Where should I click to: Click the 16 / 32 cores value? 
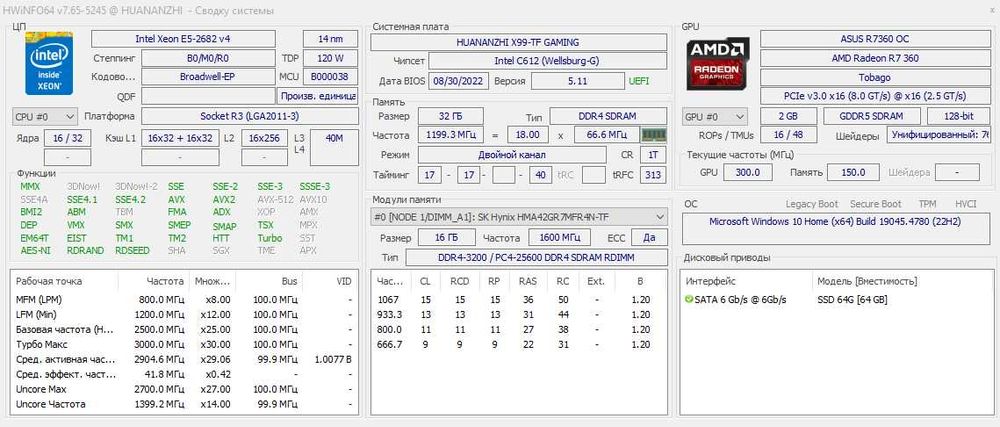68,138
